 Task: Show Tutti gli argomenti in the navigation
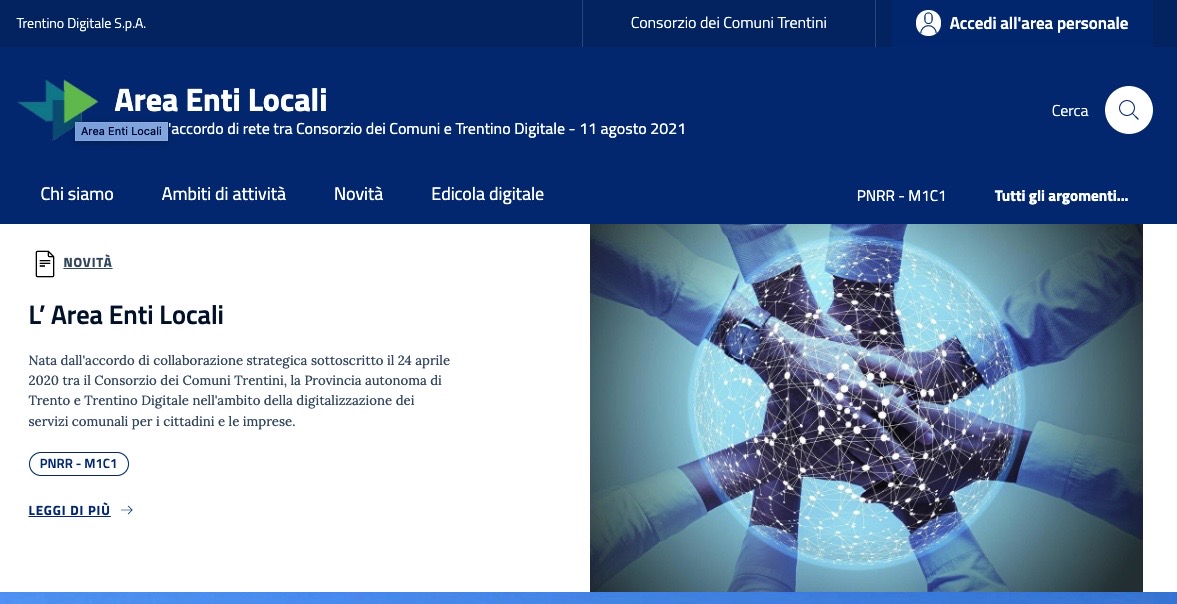point(1061,196)
